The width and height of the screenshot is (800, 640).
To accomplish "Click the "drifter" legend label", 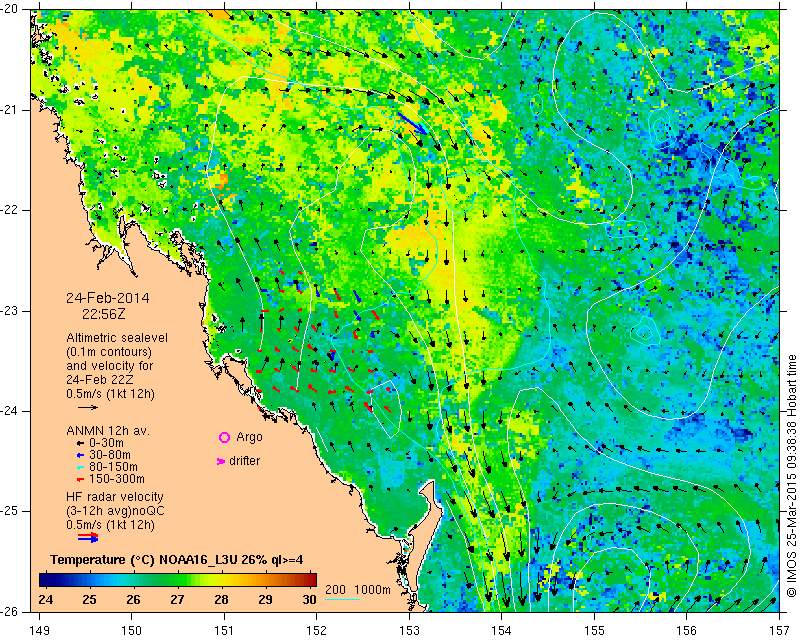I will (244, 461).
